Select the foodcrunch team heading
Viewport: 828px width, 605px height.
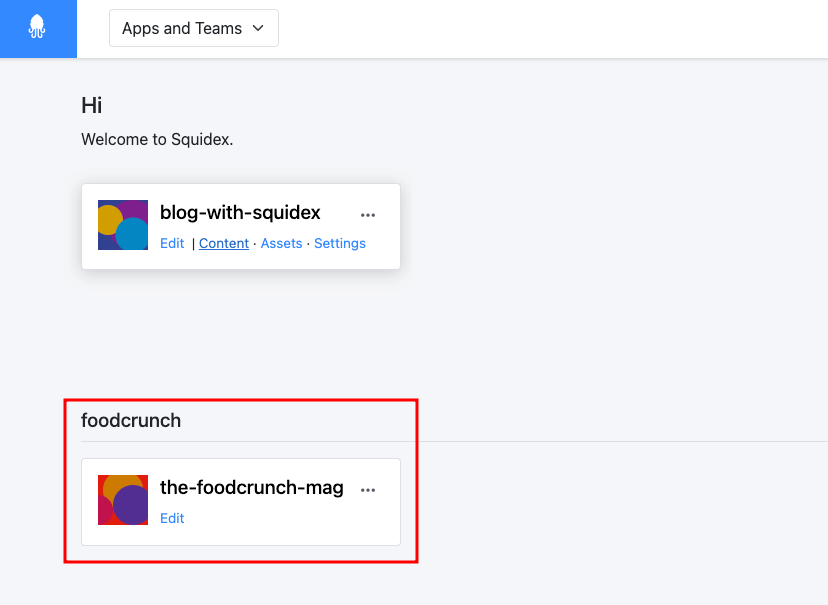point(131,421)
